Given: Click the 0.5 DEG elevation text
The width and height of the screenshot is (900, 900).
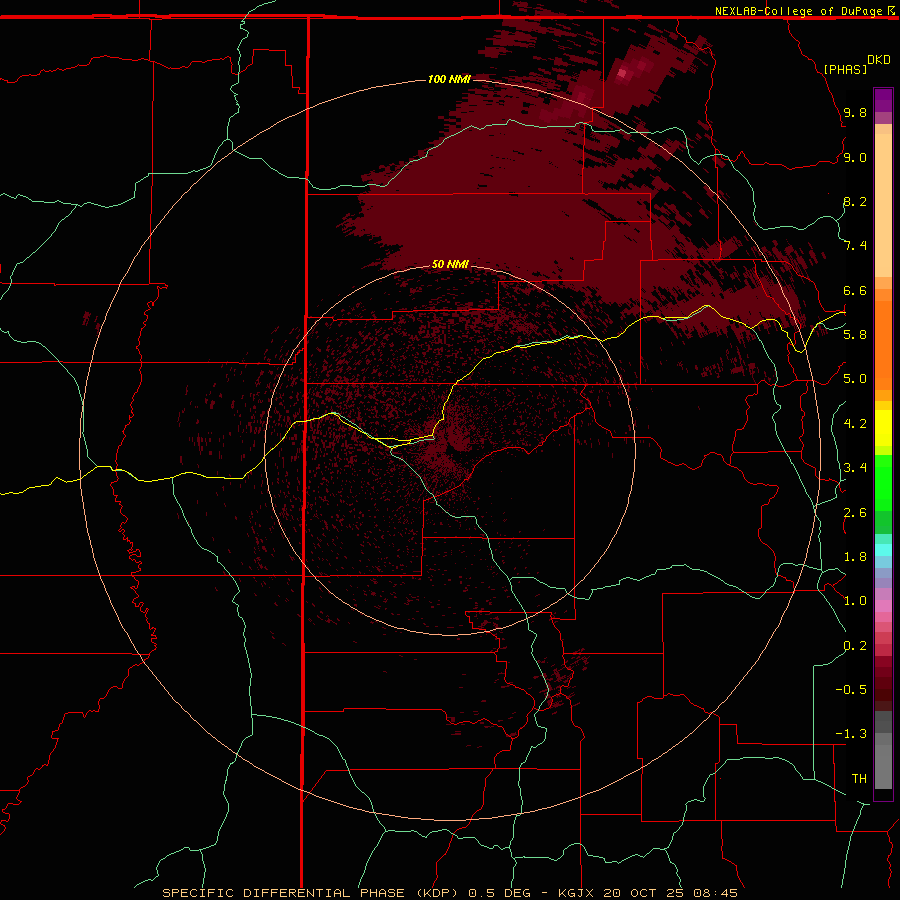Looking at the screenshot, I should coord(499,893).
